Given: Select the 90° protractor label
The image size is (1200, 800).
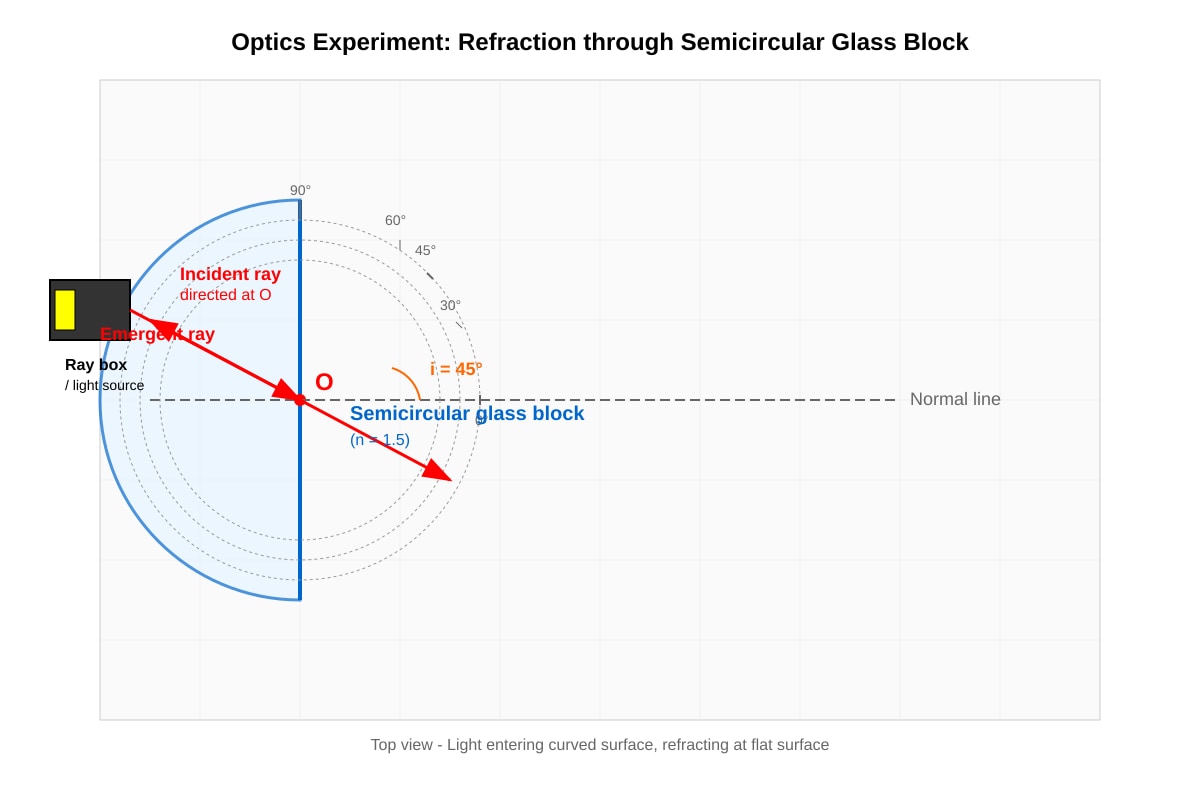Looking at the screenshot, I should (300, 190).
